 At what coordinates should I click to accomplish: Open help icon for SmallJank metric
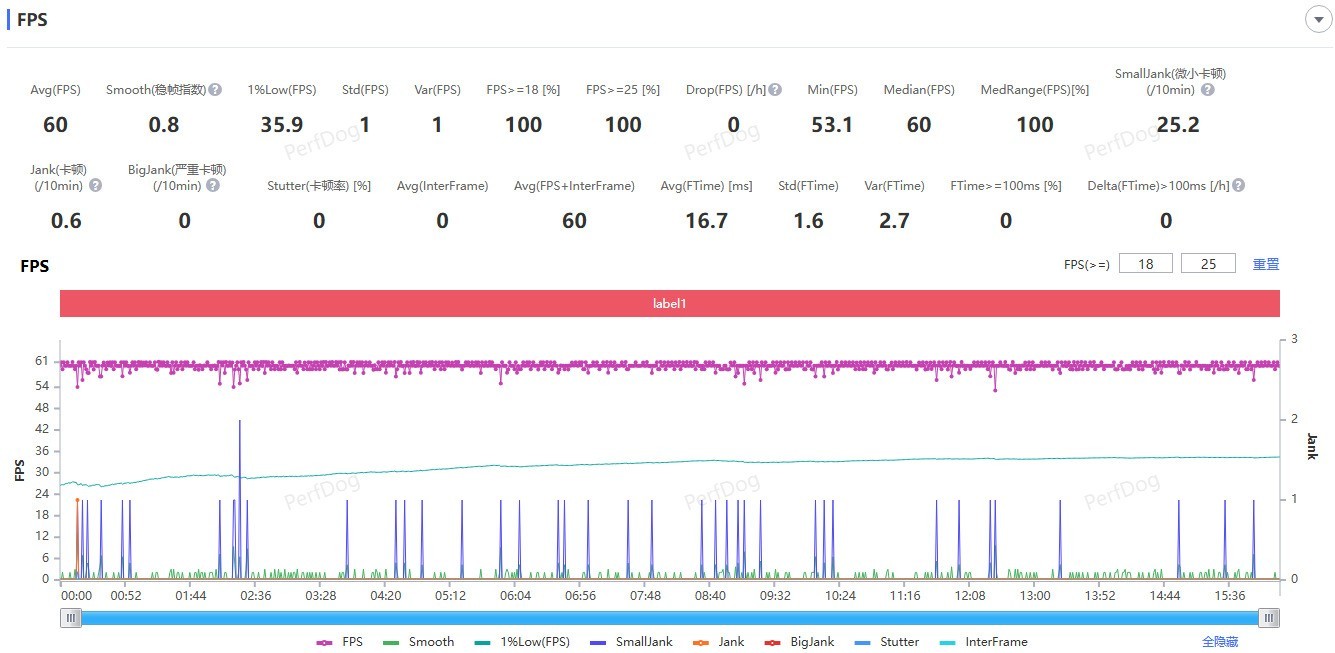point(1207,90)
